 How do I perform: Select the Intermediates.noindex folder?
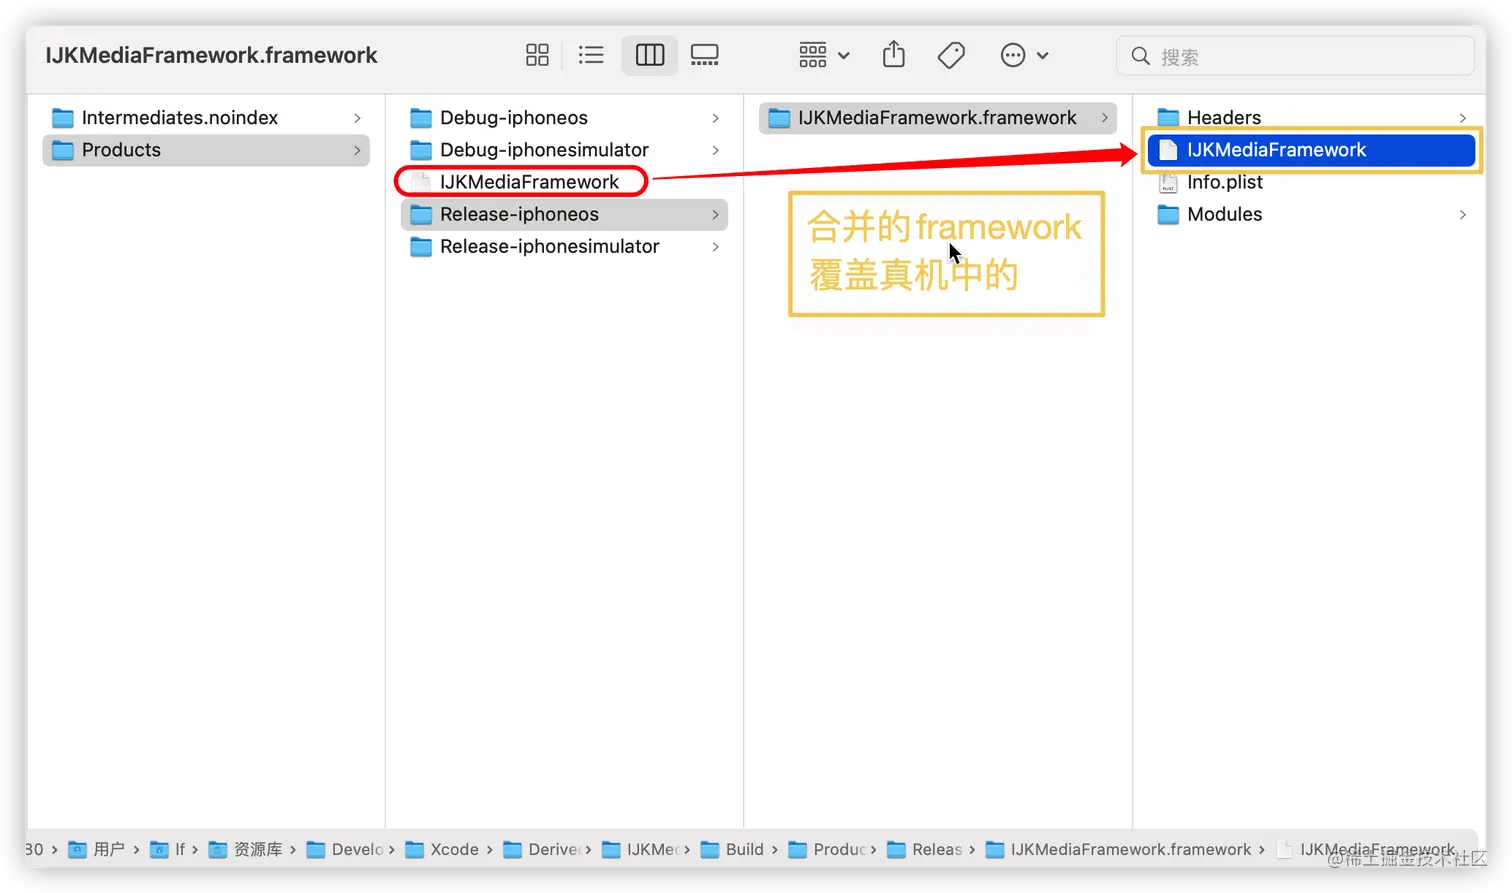tap(206, 118)
